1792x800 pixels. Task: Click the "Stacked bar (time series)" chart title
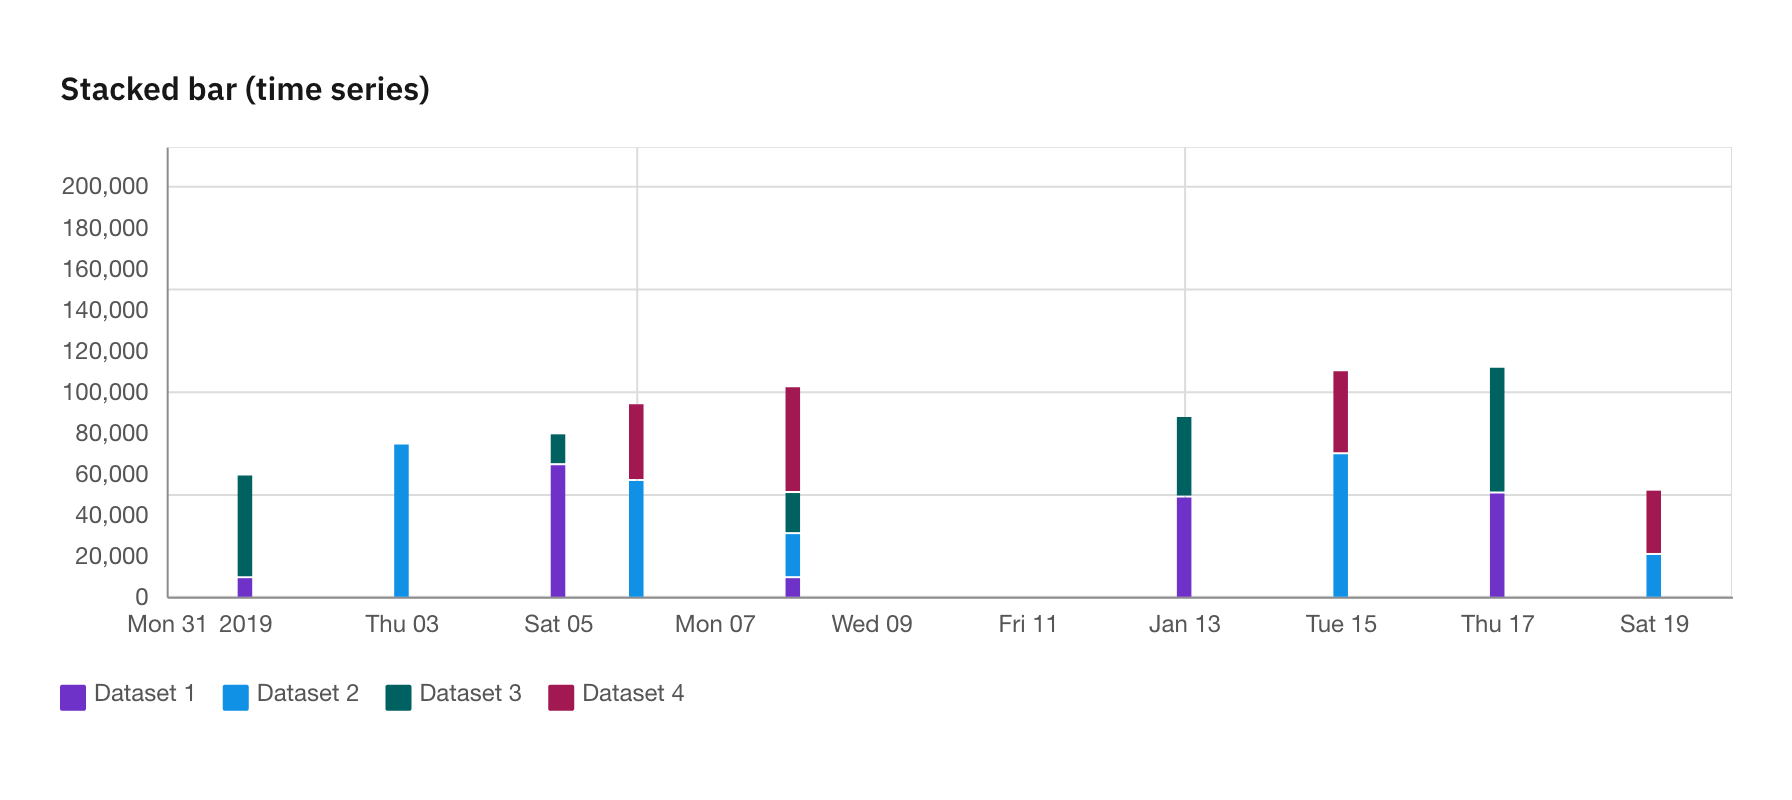pos(245,89)
